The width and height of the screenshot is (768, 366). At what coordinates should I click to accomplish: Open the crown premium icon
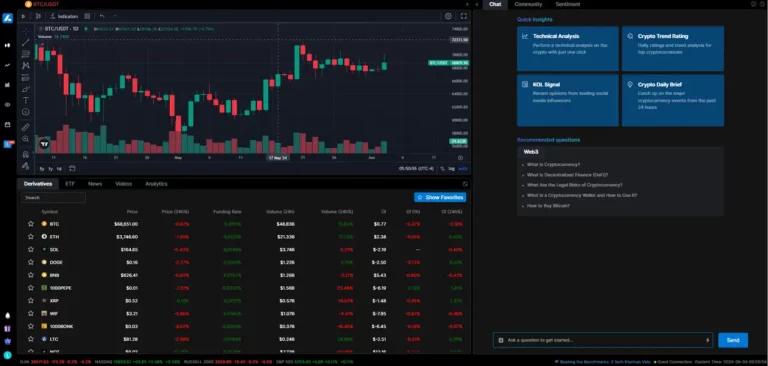click(7, 341)
